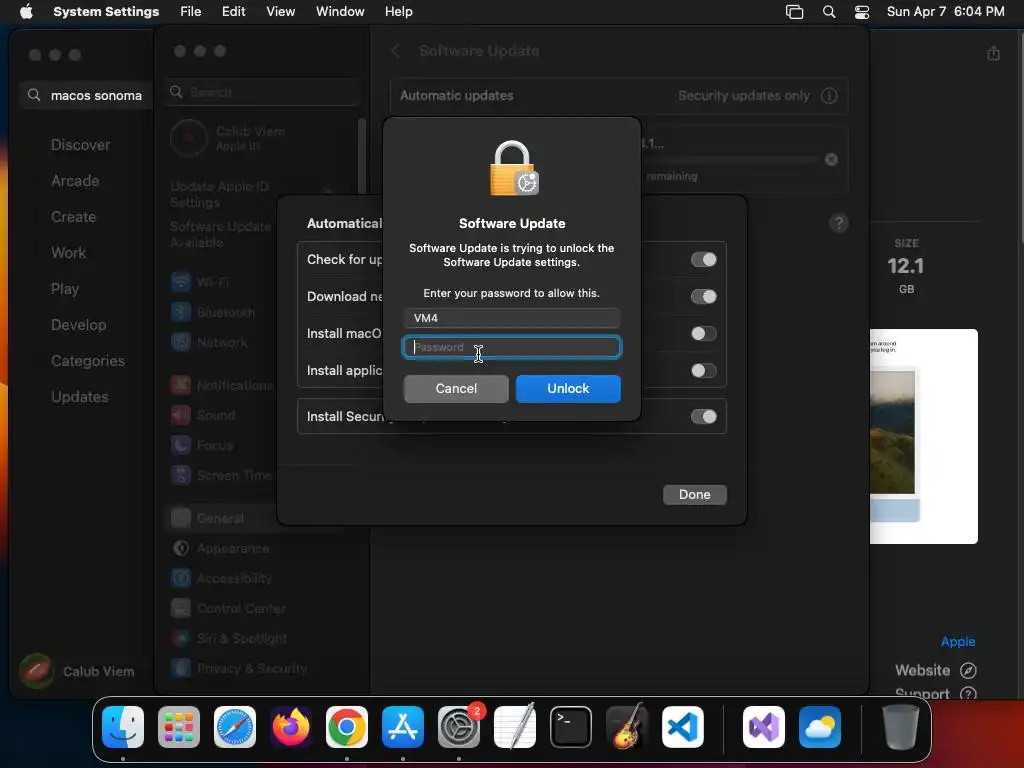
Task: Open Control Center in menu bar
Action: click(x=862, y=12)
